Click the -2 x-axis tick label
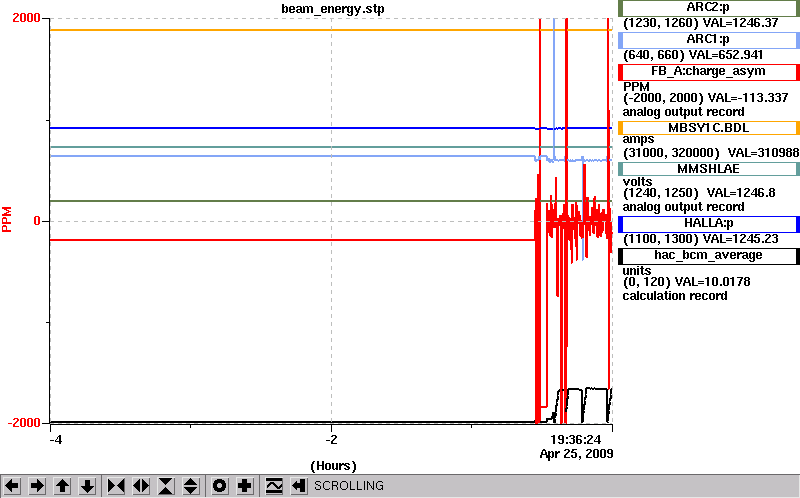 (x=332, y=439)
